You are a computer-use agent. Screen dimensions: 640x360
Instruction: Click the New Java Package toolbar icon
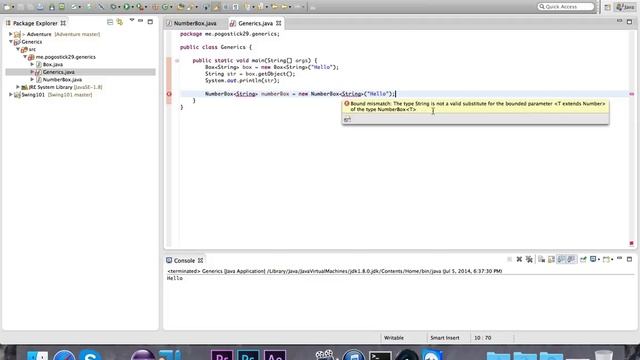click(156, 7)
